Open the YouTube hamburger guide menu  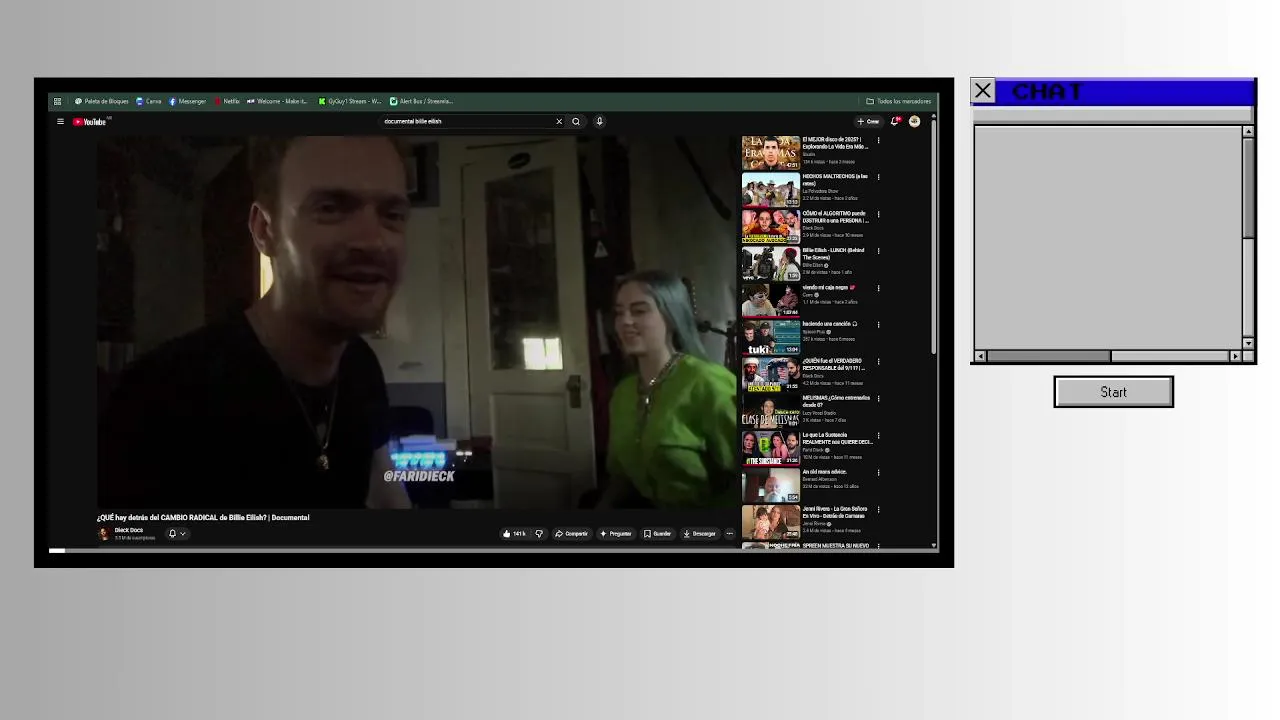coord(60,122)
